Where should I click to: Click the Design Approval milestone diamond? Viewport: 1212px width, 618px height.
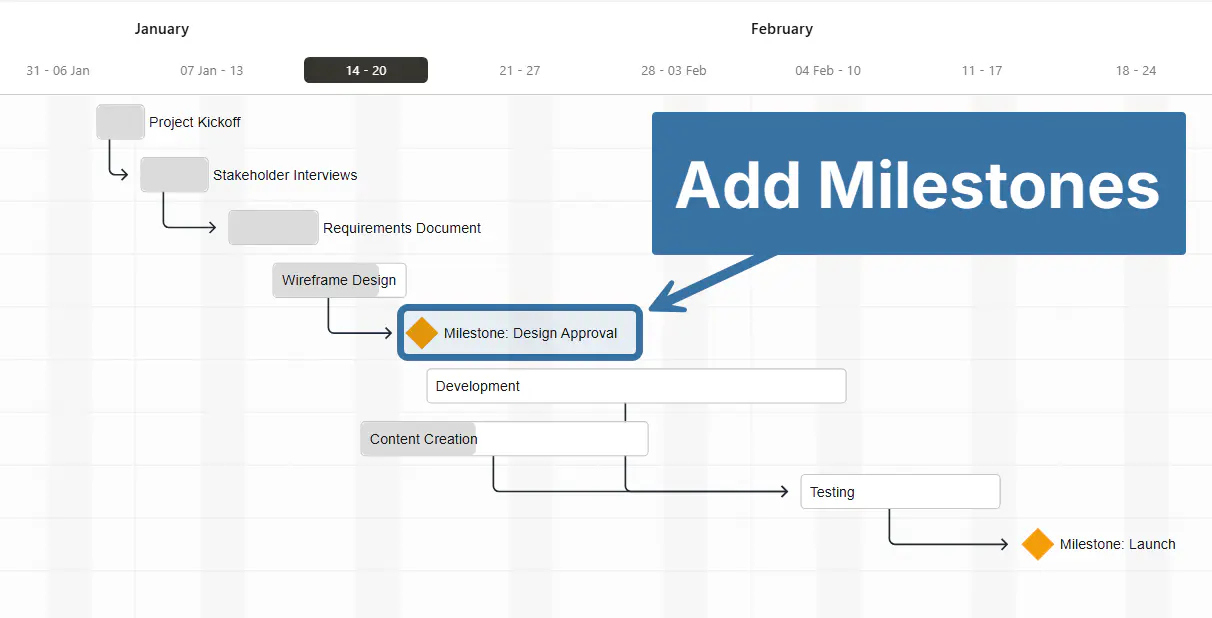pos(422,333)
